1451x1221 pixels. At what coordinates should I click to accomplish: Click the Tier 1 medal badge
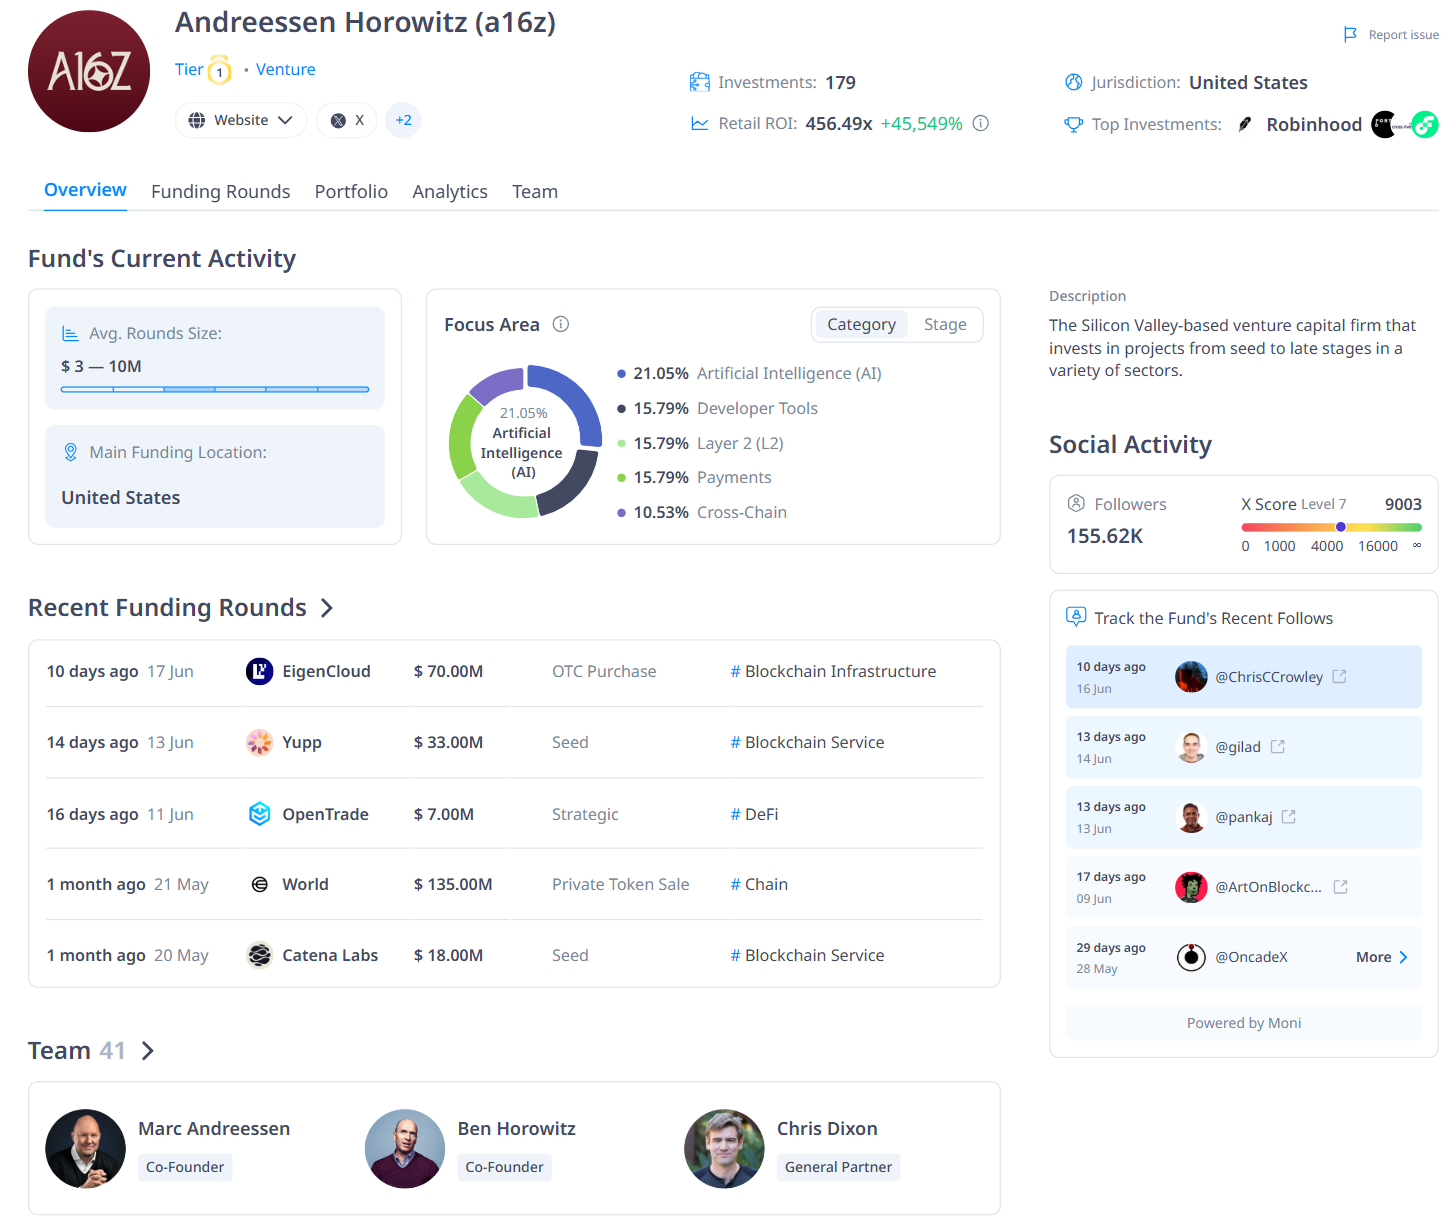(219, 70)
